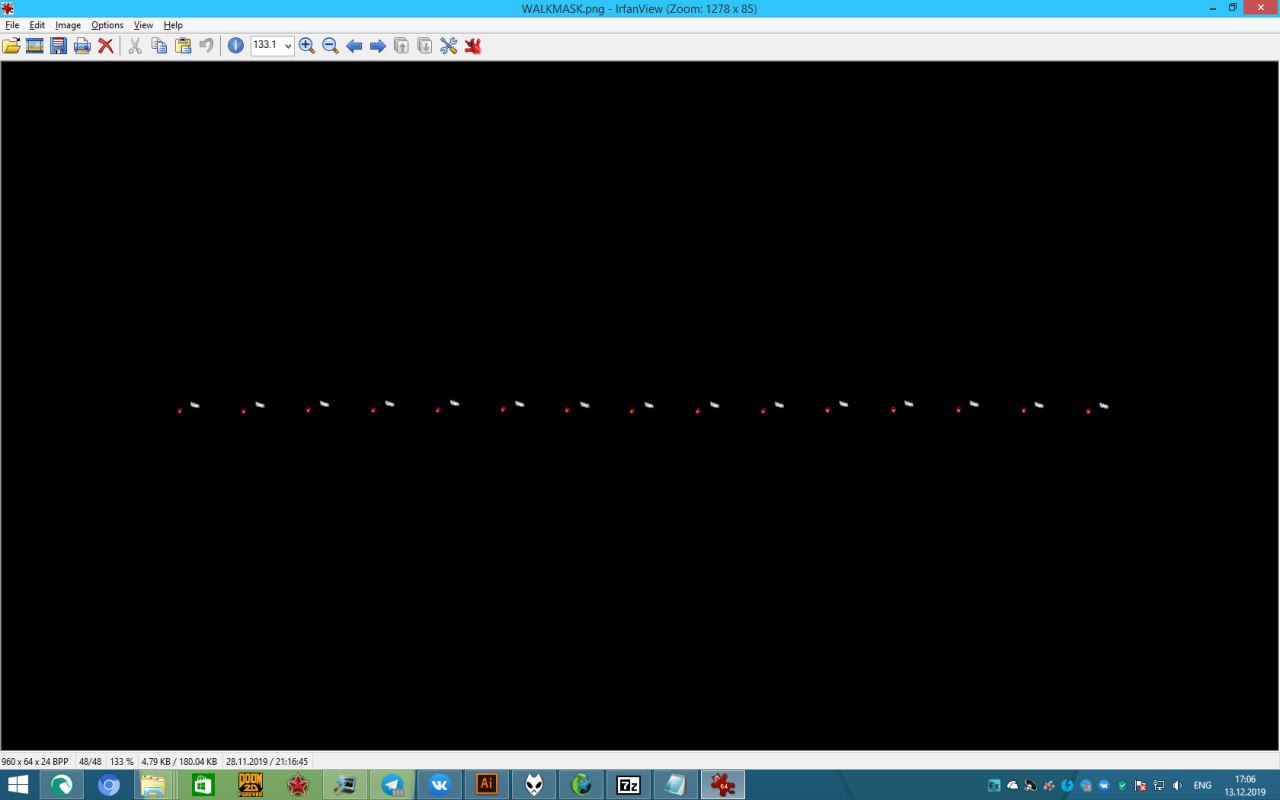
Task: Launch Chrome from the taskbar
Action: [108, 785]
